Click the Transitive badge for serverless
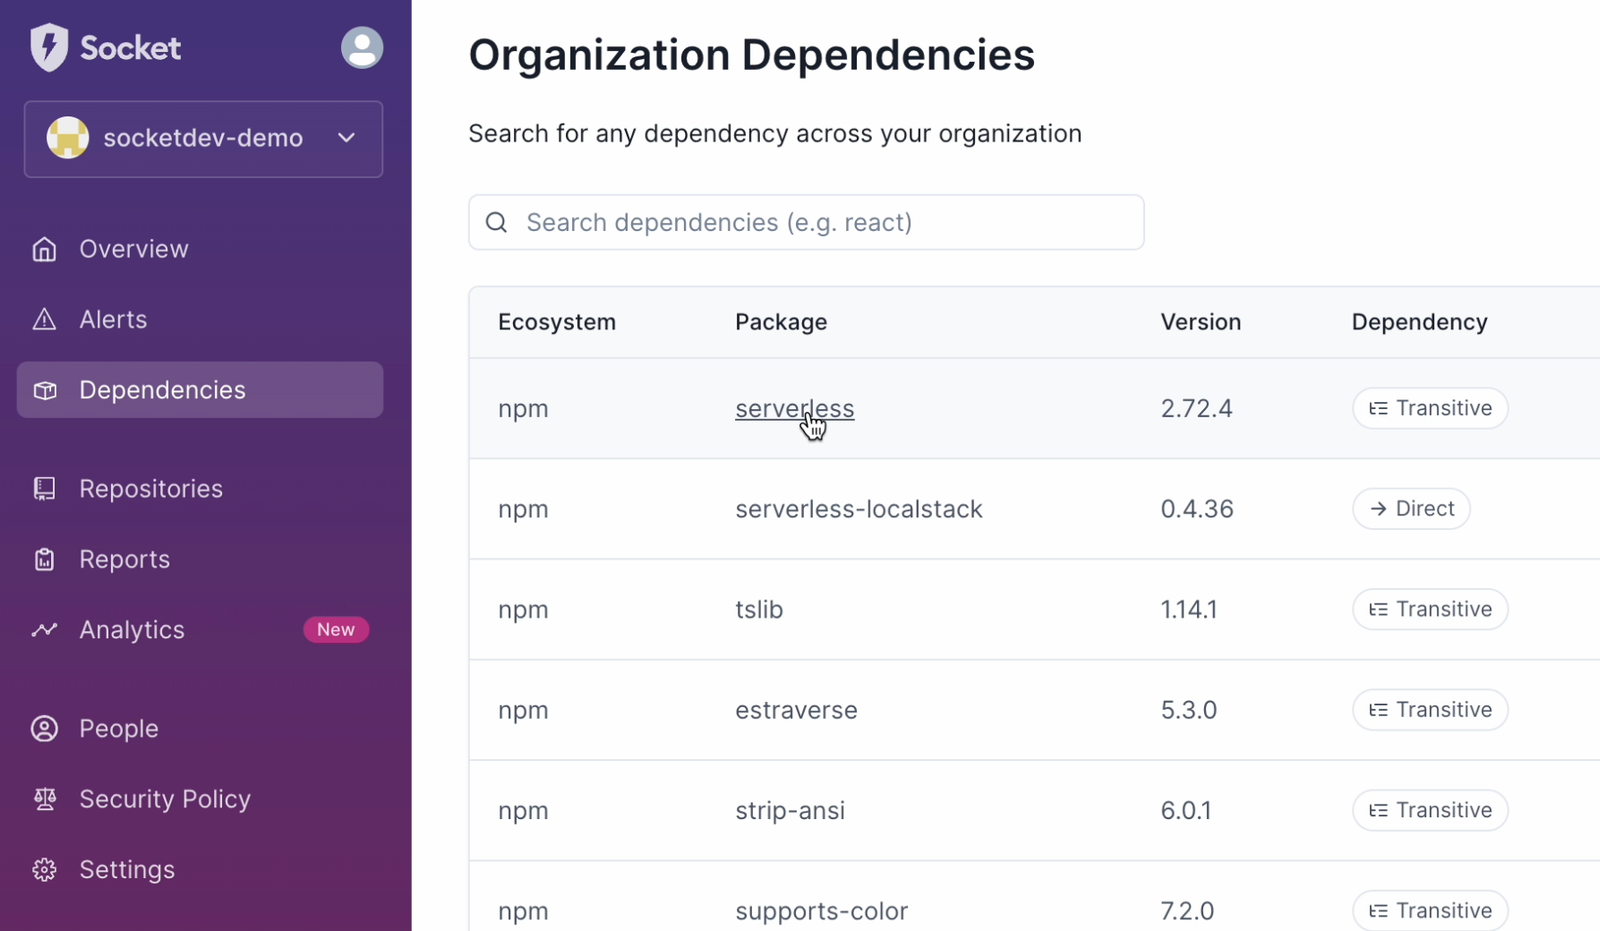 click(x=1430, y=408)
